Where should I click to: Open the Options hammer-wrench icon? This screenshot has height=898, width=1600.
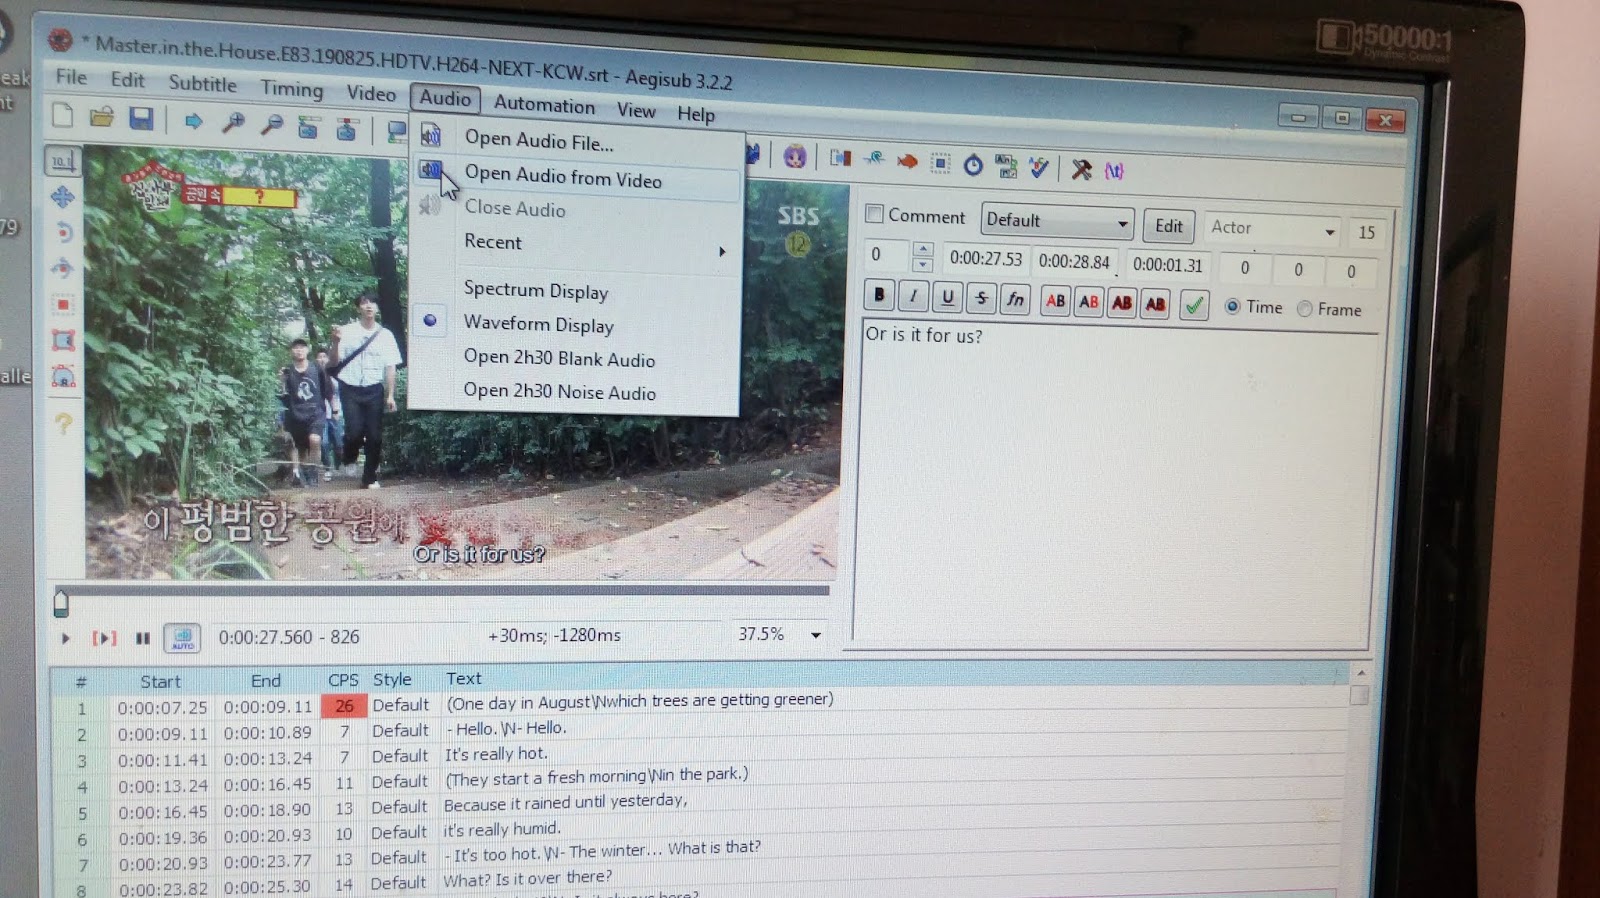tap(1081, 169)
